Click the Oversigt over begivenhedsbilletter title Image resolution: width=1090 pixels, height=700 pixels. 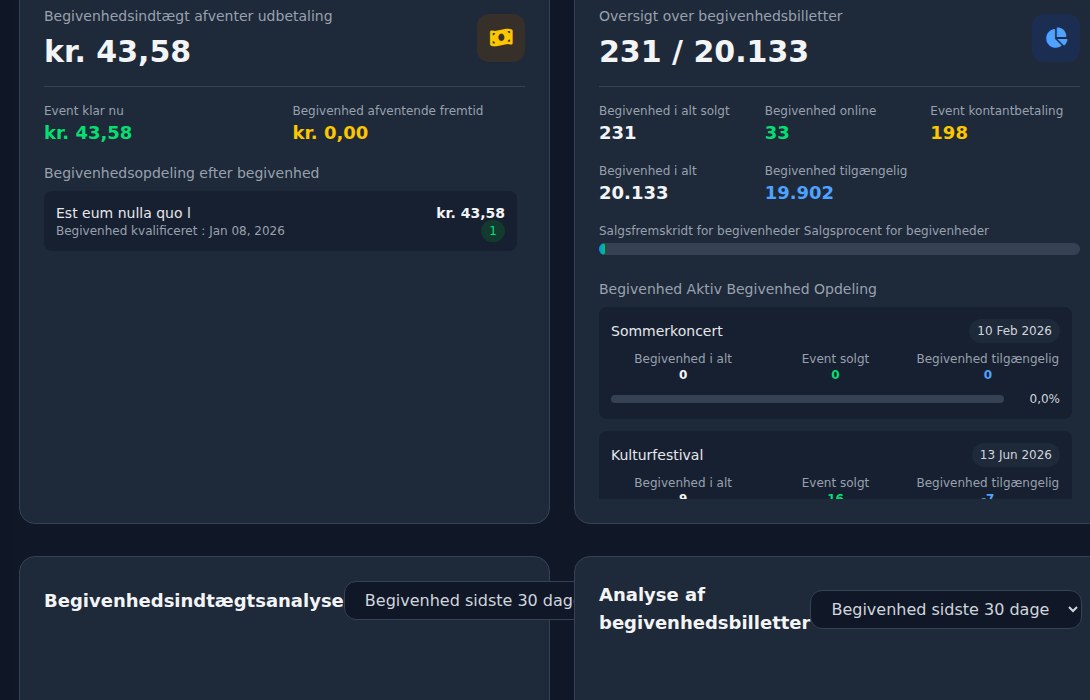point(720,16)
